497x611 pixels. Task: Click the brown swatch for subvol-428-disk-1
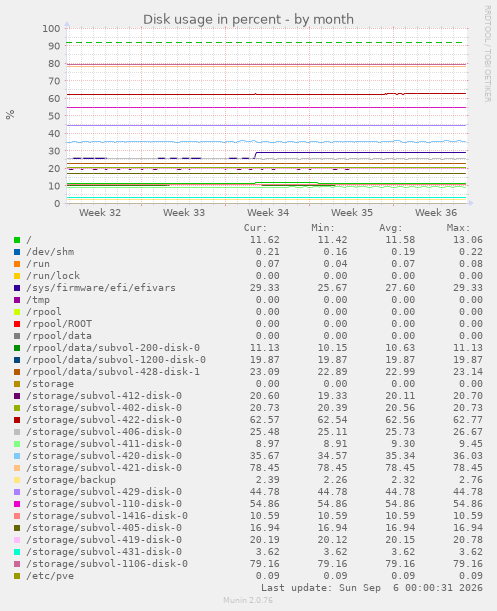[17, 372]
